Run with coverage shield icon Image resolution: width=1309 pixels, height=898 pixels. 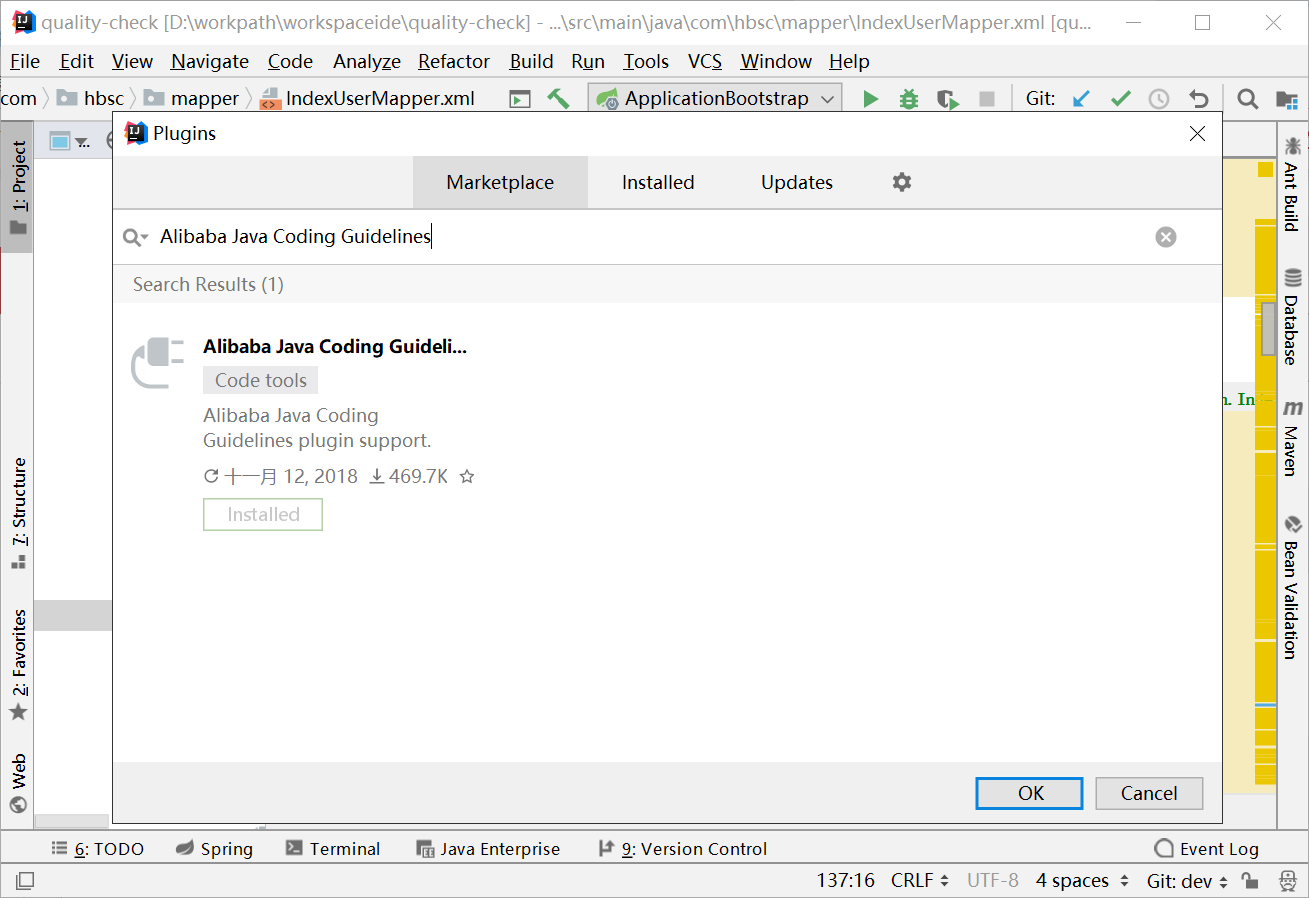pyautogui.click(x=947, y=99)
